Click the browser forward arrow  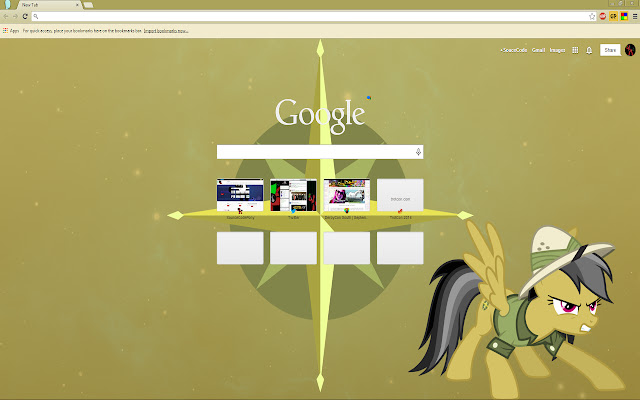tap(15, 16)
